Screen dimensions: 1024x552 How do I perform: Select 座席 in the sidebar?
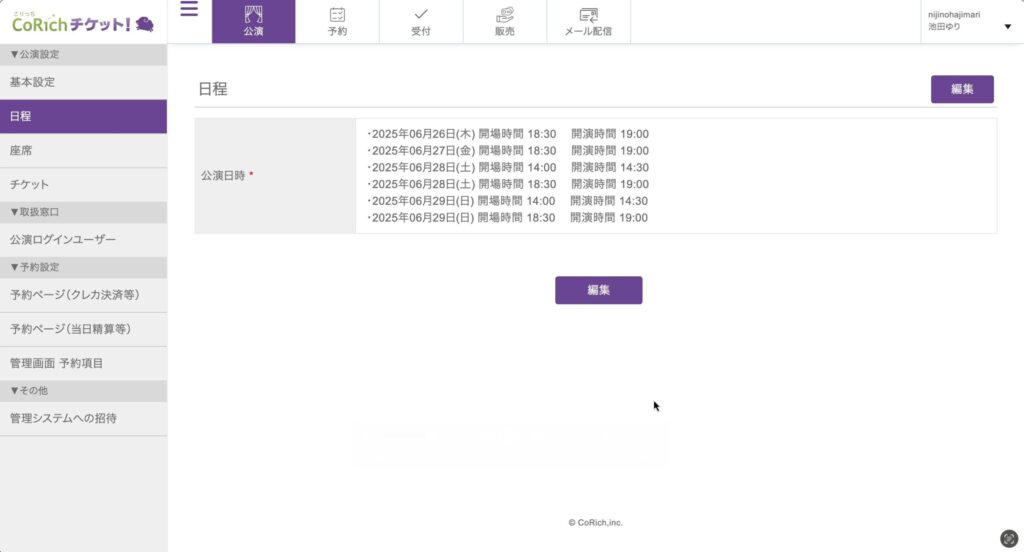[x=21, y=150]
